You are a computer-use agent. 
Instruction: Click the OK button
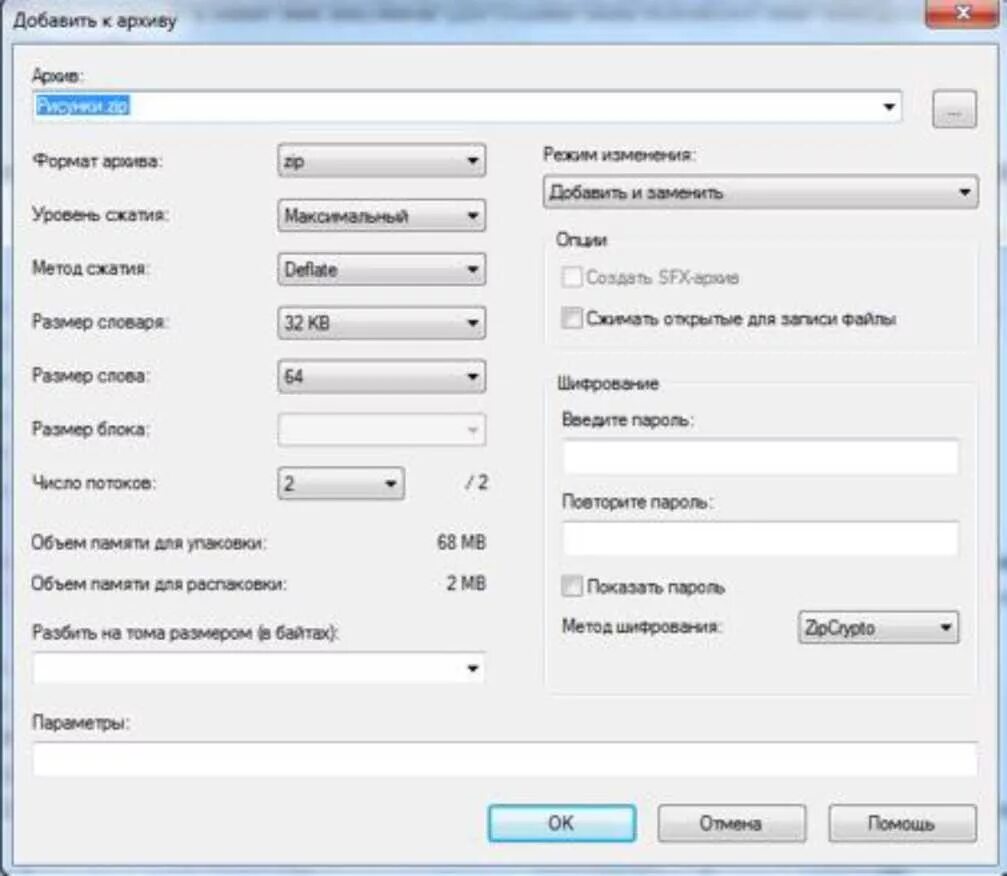pyautogui.click(x=562, y=823)
